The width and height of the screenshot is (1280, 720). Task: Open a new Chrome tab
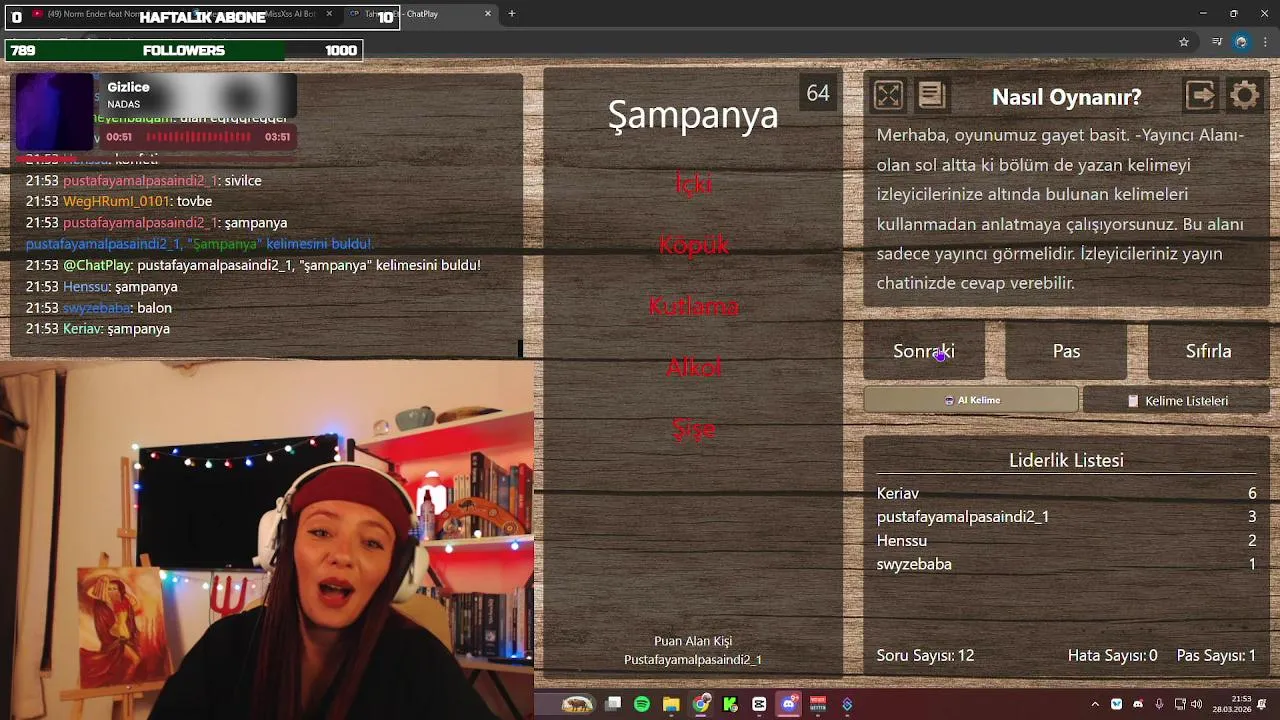pyautogui.click(x=511, y=14)
